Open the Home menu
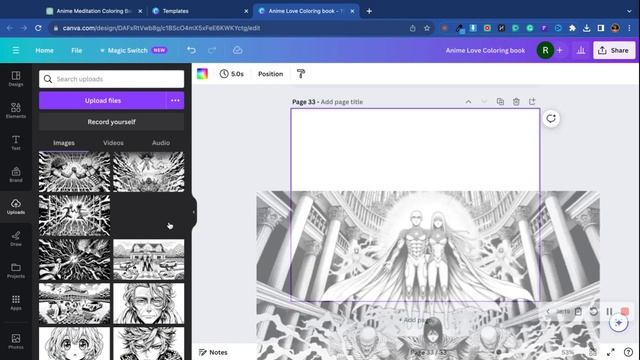Screen dimensions: 640x360 (44, 50)
